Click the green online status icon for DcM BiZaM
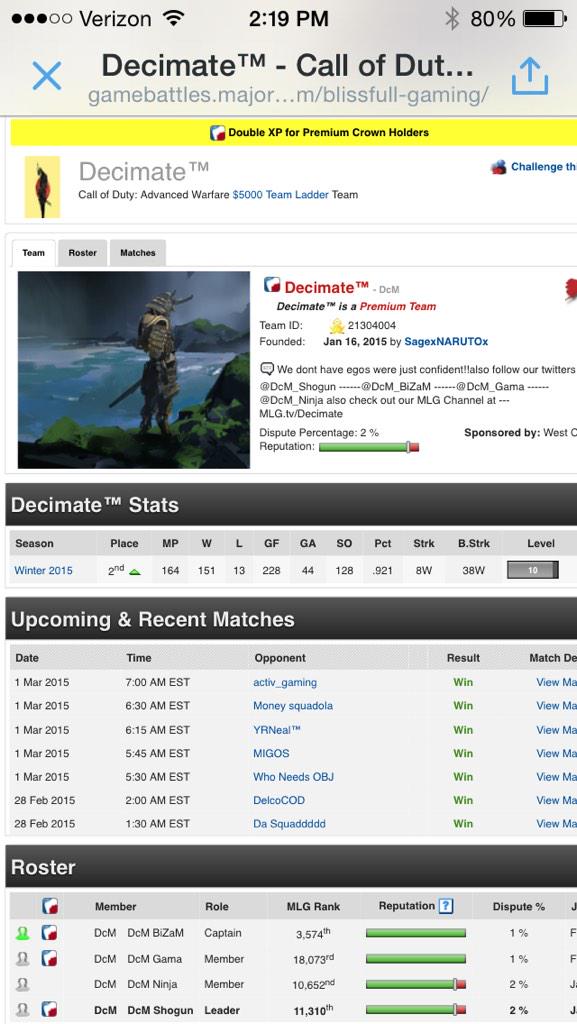 [22, 933]
